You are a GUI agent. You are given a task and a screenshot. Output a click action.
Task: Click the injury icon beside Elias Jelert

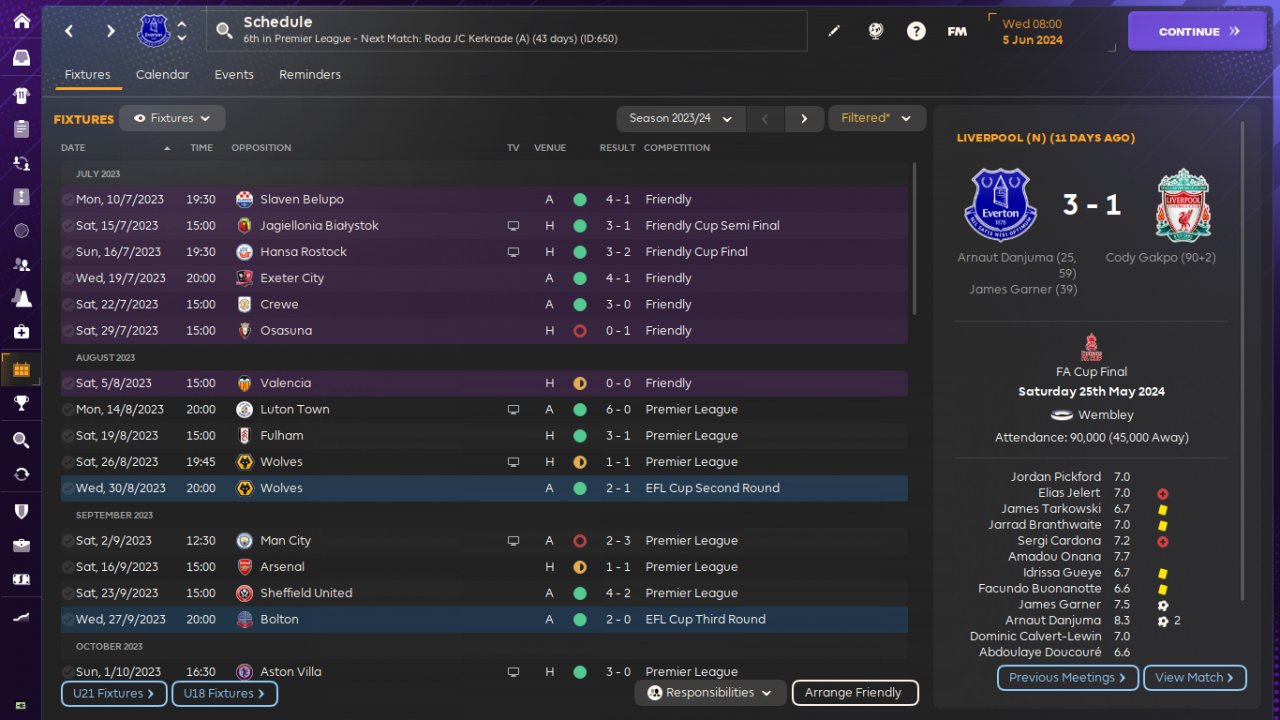pyautogui.click(x=1163, y=493)
